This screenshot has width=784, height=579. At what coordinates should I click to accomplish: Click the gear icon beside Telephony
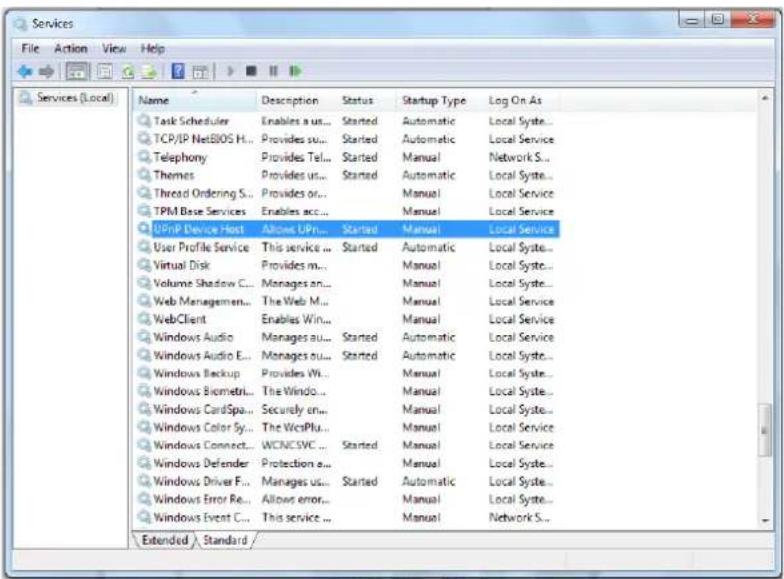144,156
